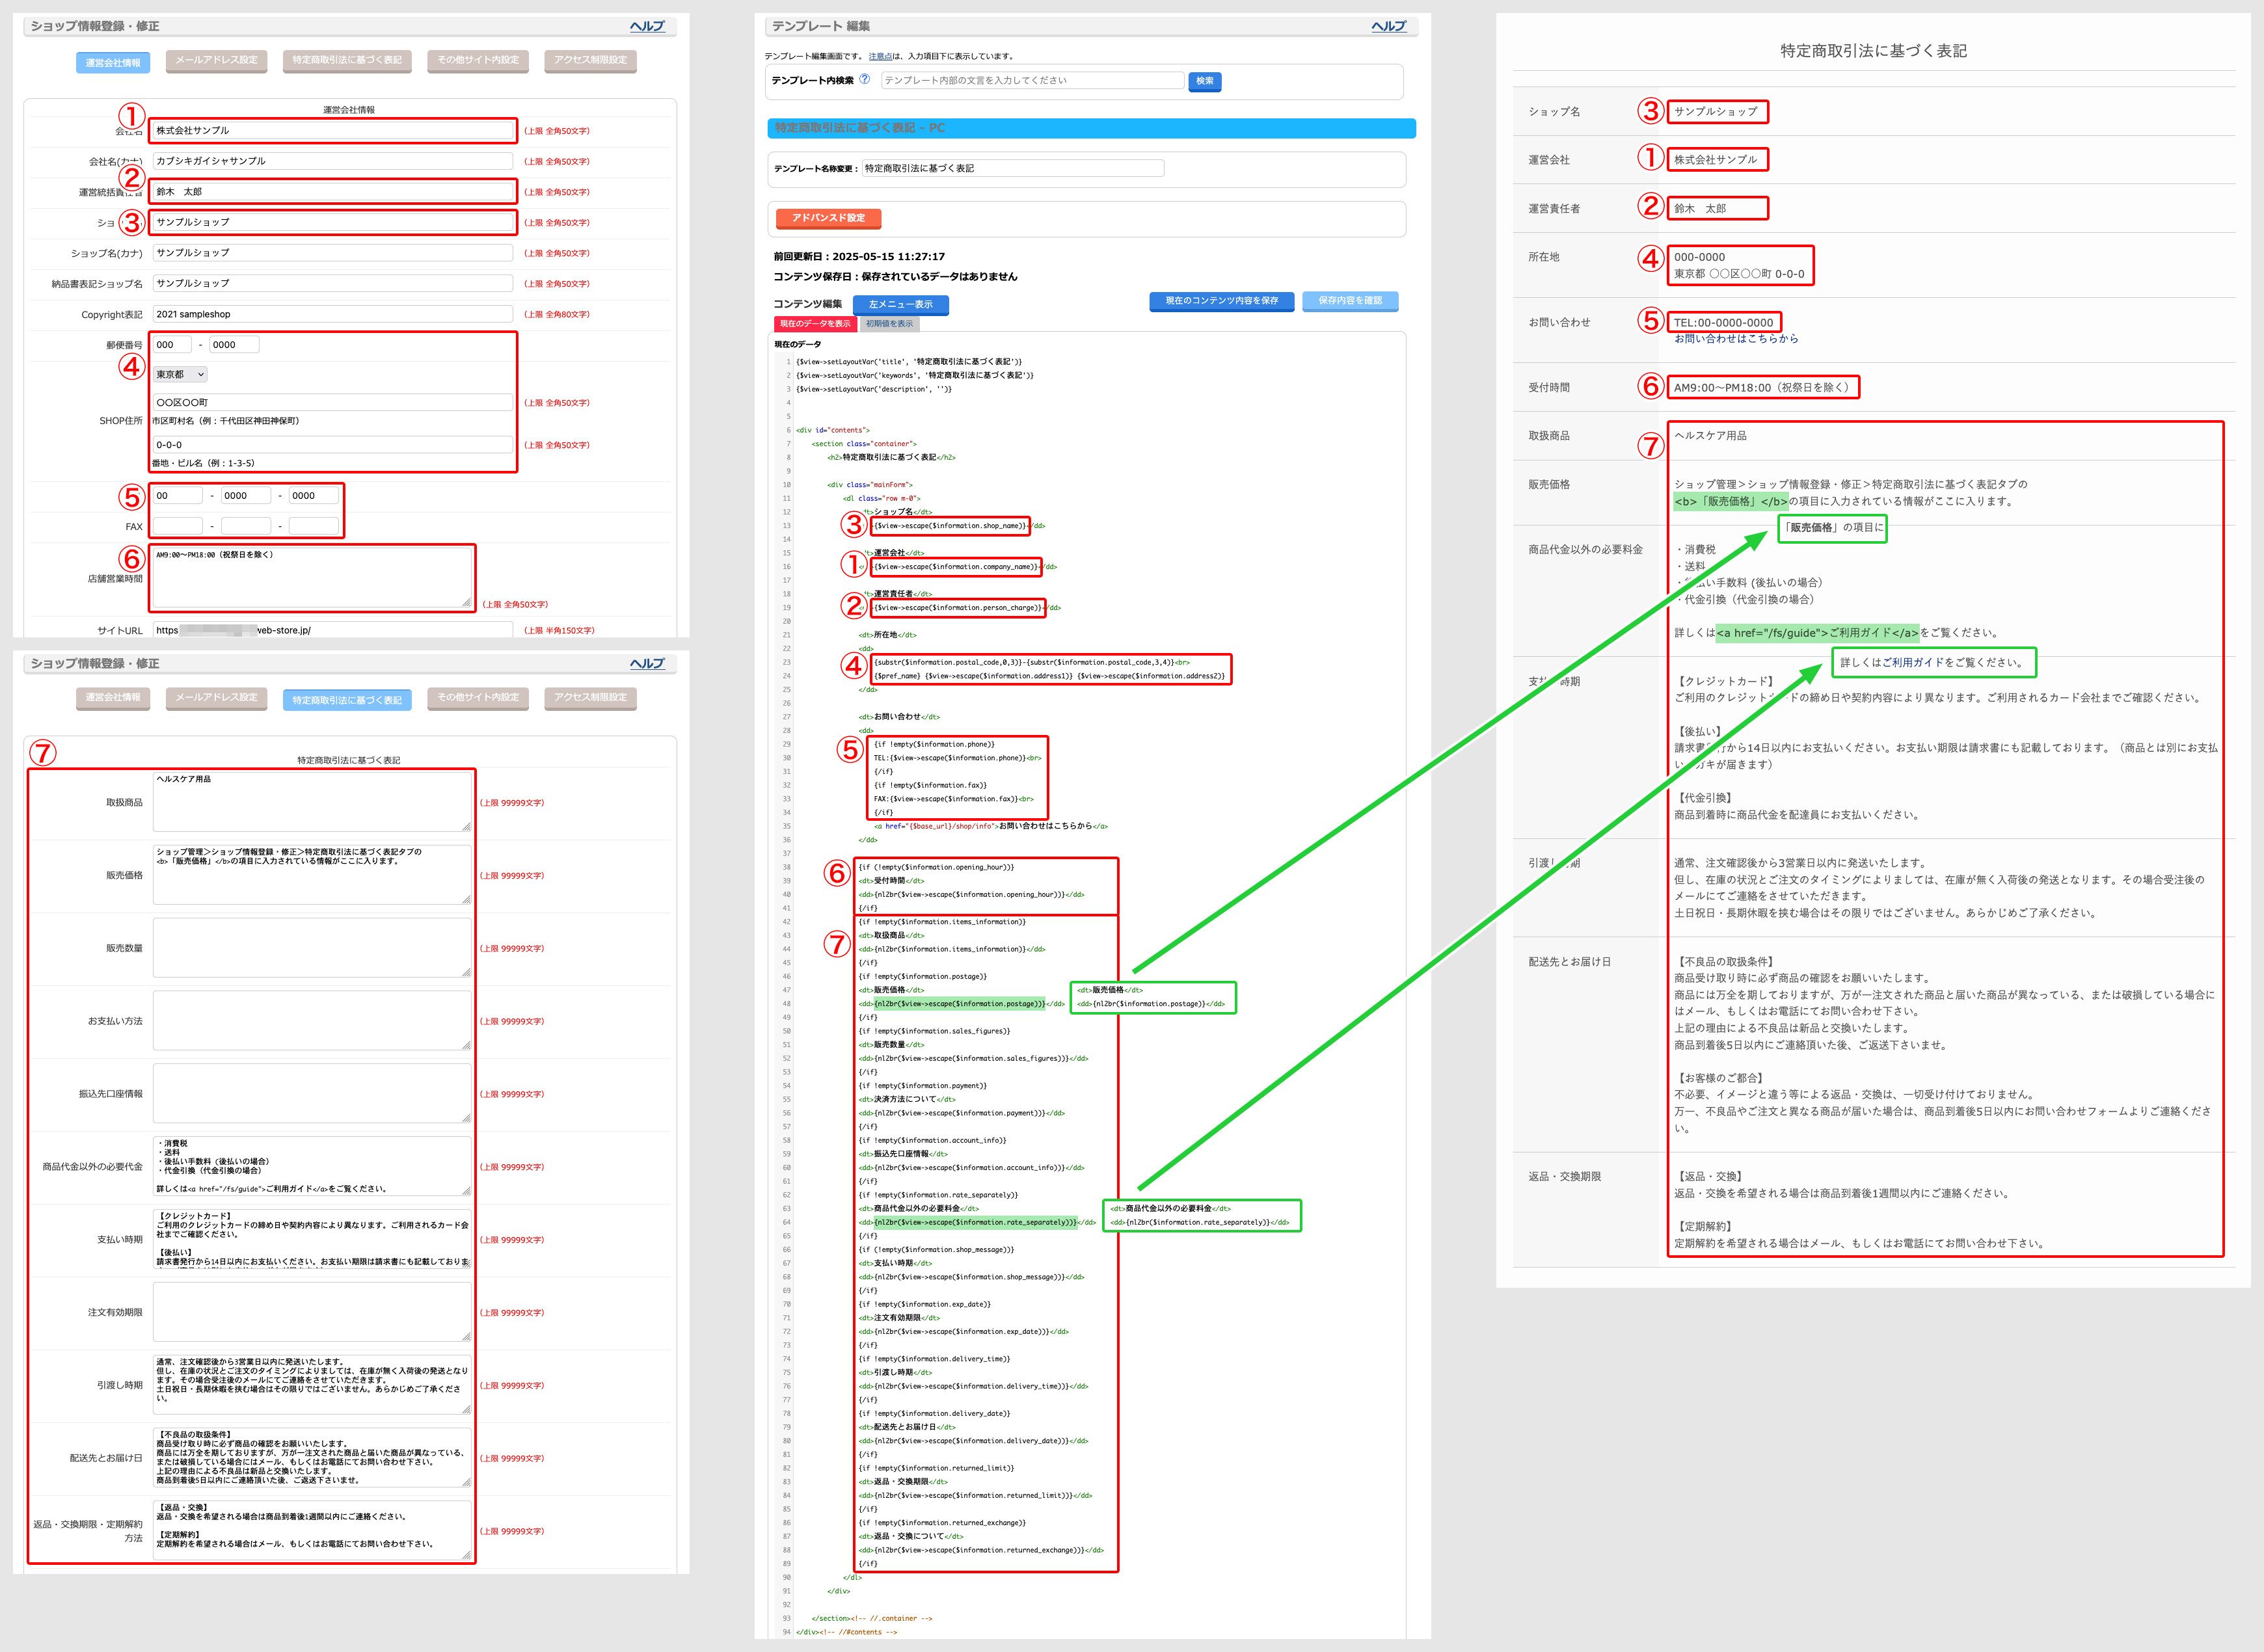Click the first empty FAX field
This screenshot has height=1652, width=2264.
[x=177, y=526]
